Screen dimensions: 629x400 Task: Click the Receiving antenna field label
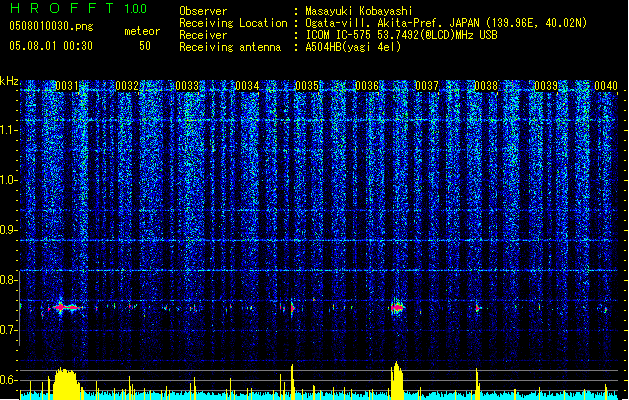(230, 47)
